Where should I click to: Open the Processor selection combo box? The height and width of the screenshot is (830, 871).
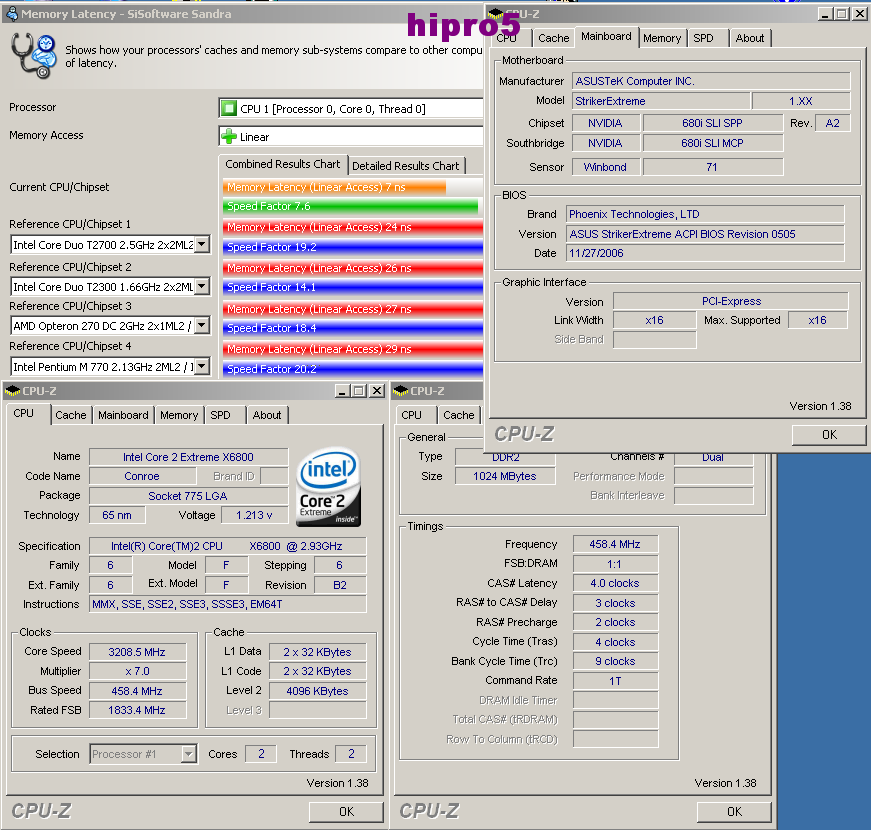coord(351,108)
